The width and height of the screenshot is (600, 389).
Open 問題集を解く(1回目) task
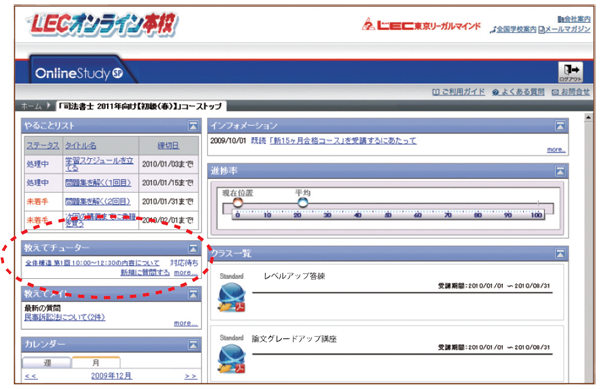pos(98,183)
